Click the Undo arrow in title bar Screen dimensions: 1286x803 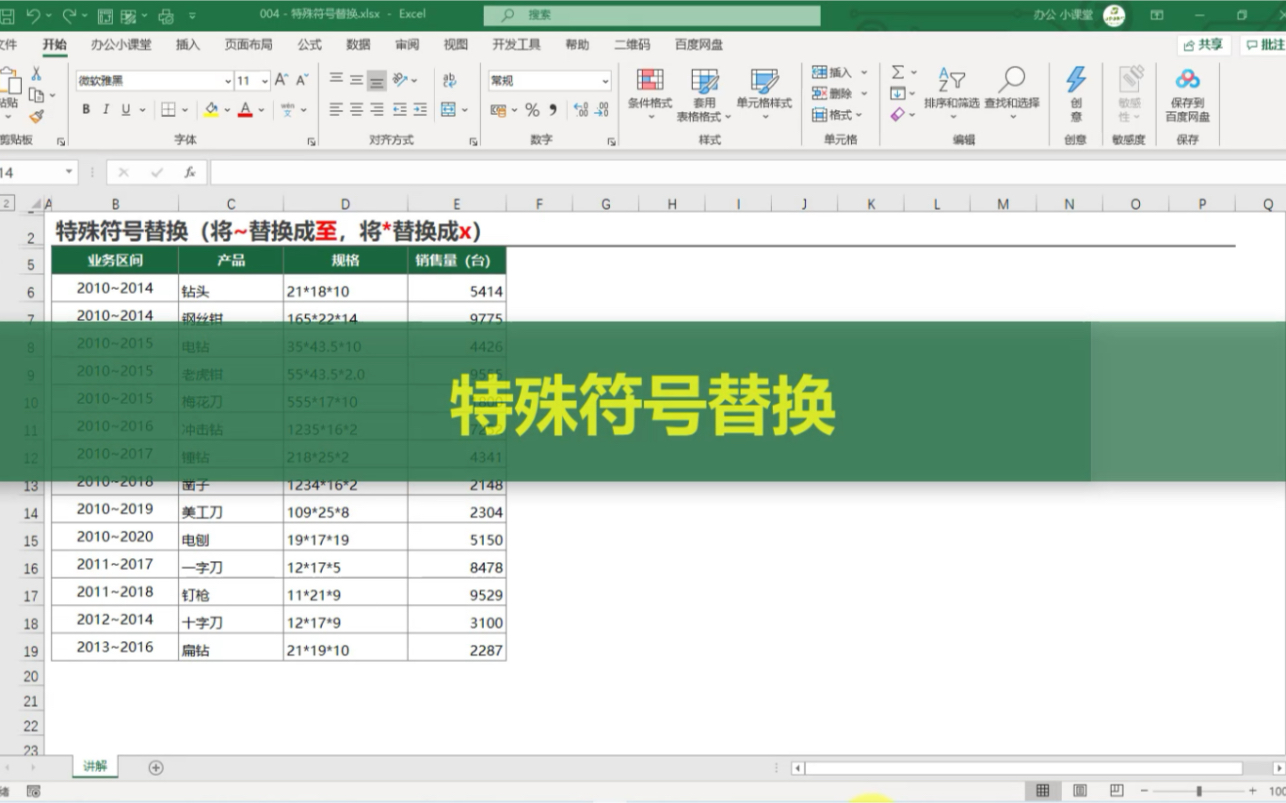coord(34,15)
